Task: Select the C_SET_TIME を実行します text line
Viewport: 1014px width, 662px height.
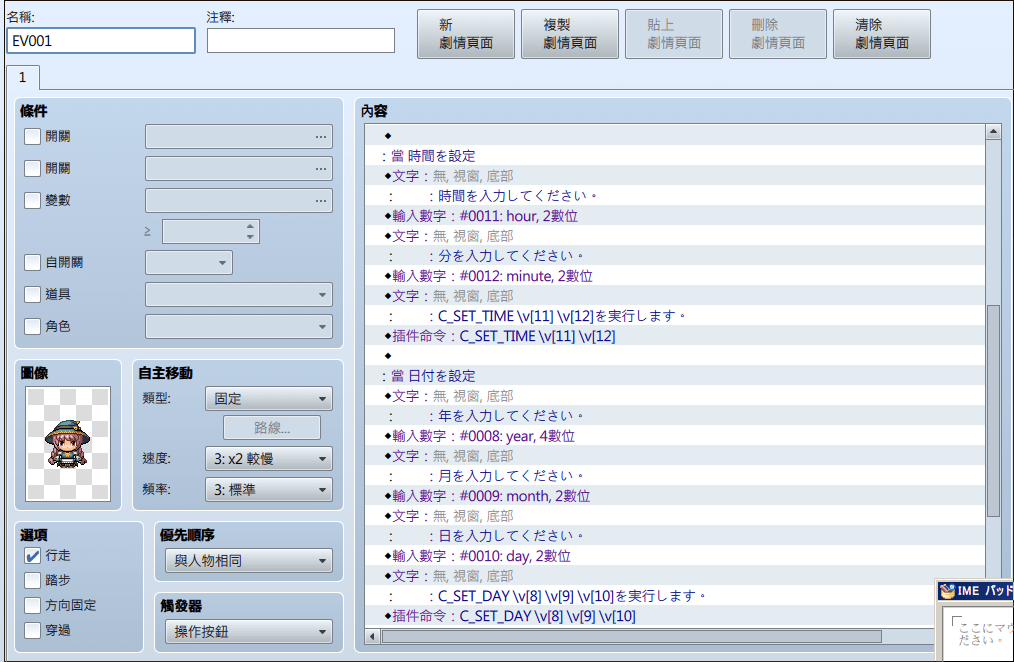Action: (675, 316)
